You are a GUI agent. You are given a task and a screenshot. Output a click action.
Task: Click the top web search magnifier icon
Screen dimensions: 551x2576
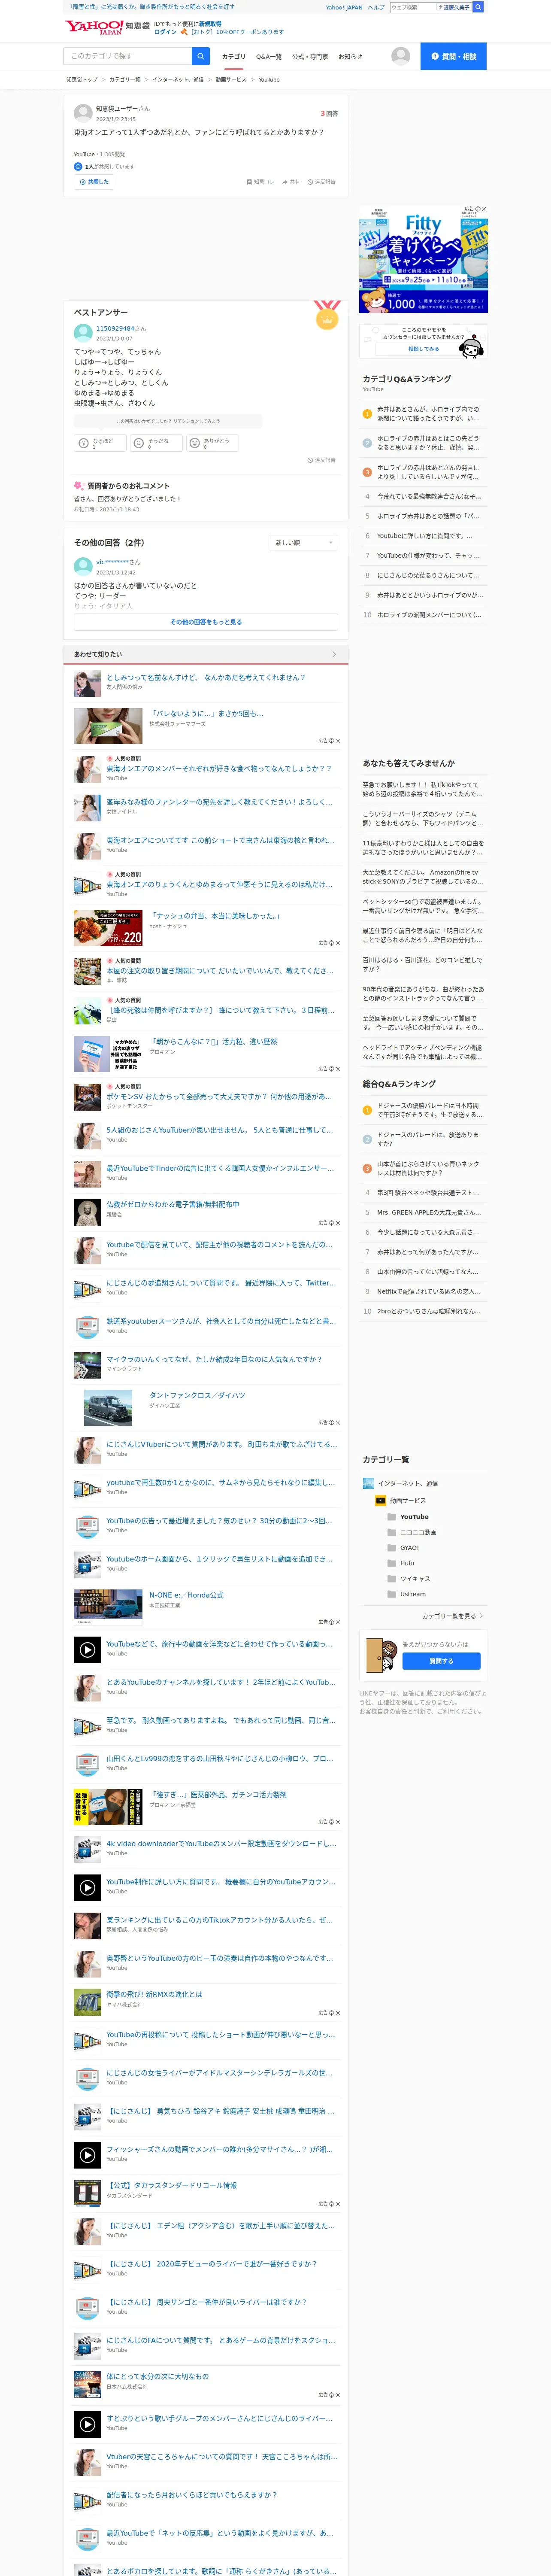coord(478,7)
